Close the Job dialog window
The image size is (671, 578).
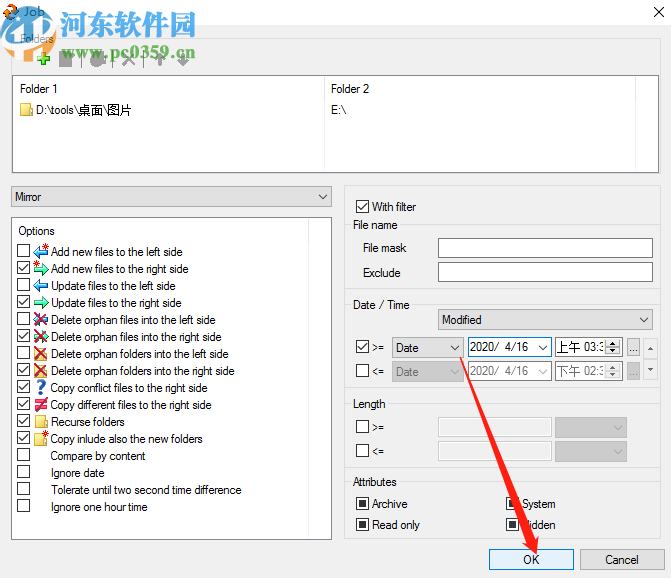(x=659, y=12)
